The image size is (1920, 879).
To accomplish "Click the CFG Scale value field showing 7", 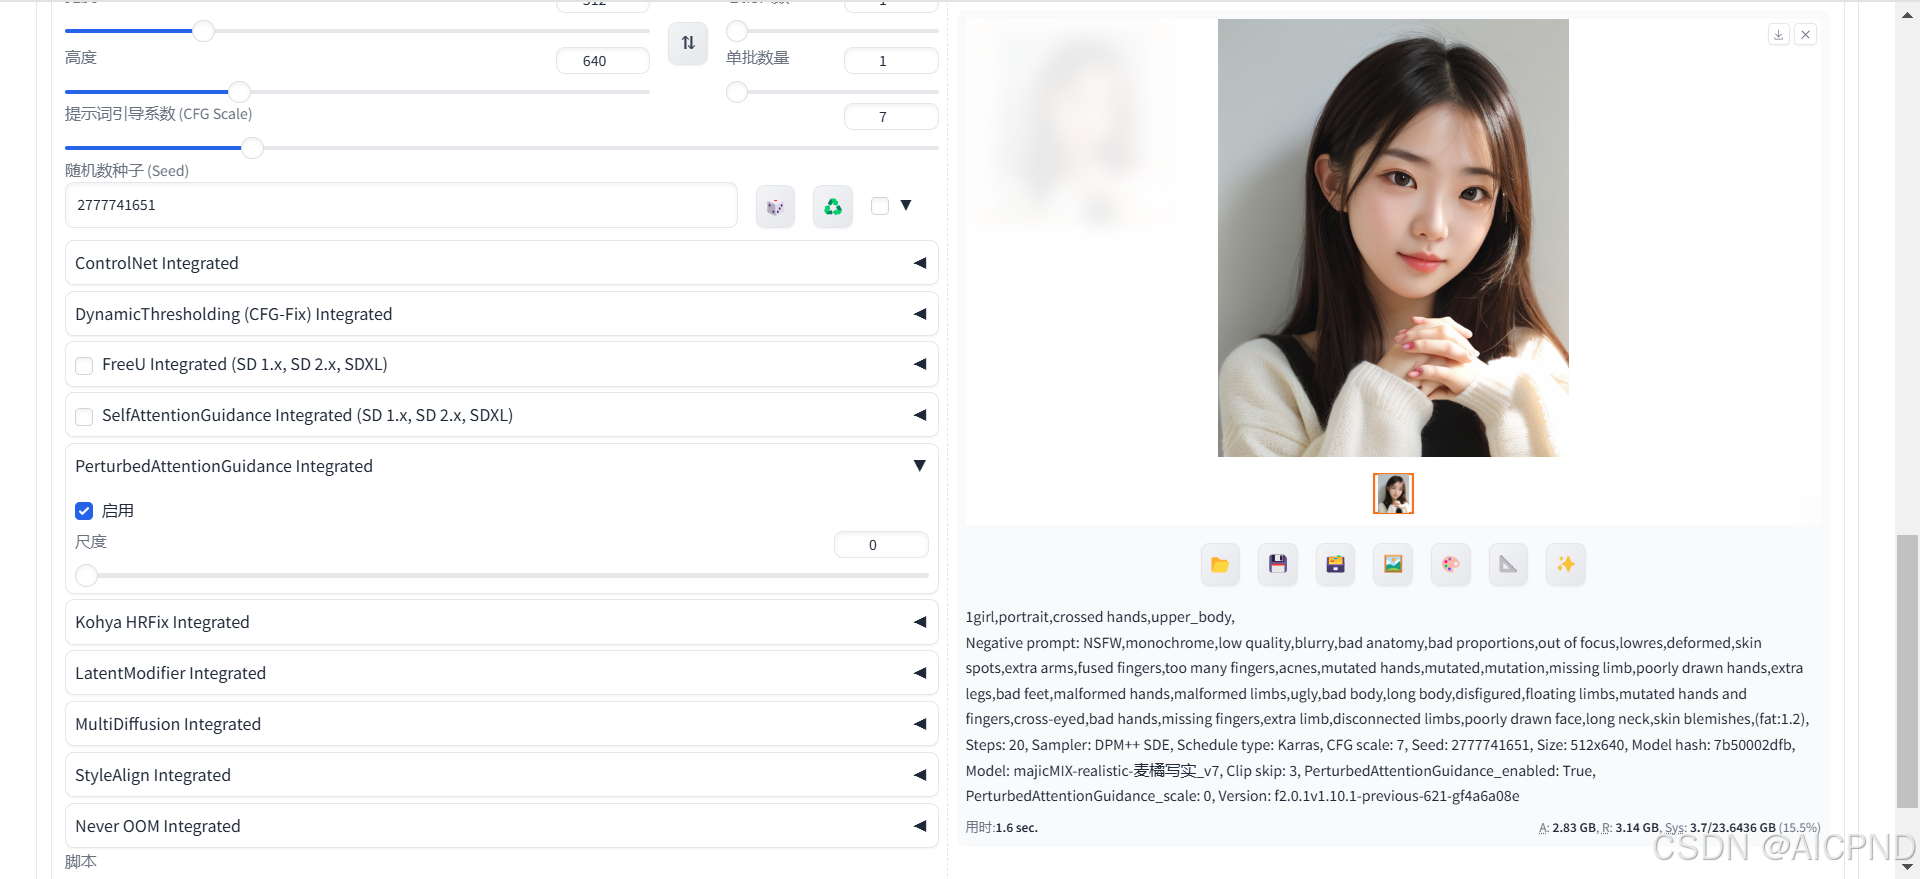I will point(891,117).
